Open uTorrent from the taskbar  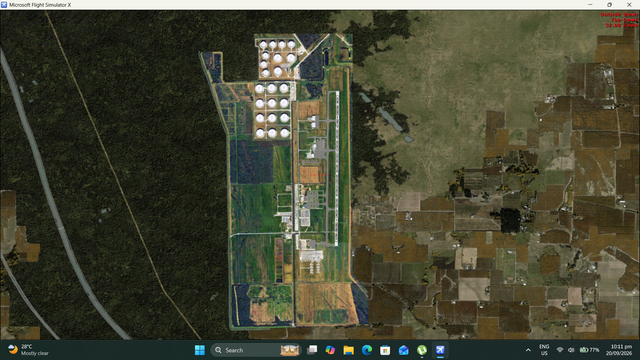pyautogui.click(x=422, y=350)
